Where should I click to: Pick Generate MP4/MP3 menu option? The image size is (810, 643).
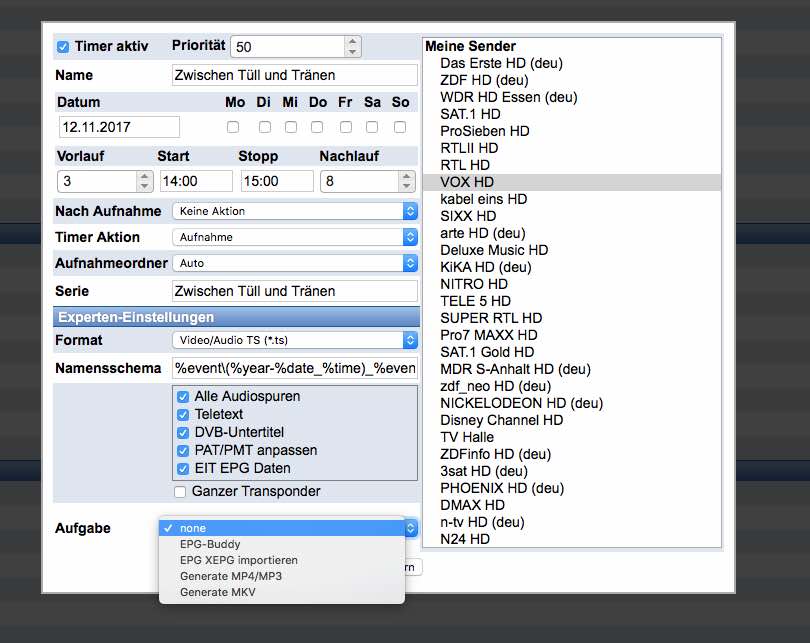pyautogui.click(x=229, y=576)
